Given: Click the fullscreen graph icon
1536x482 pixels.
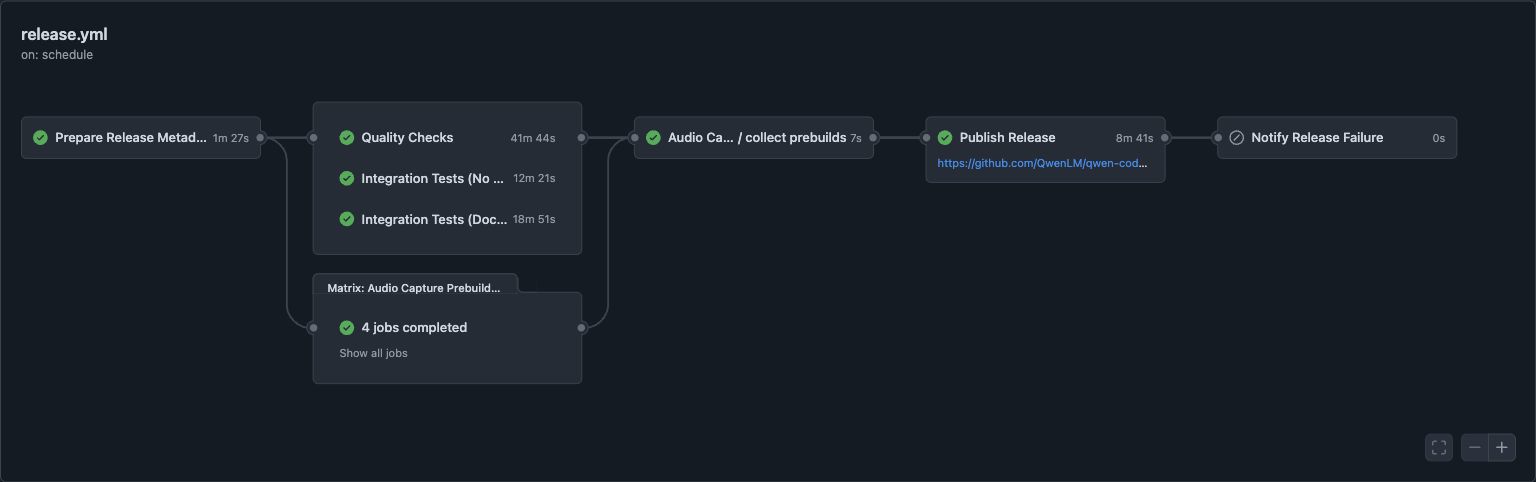Looking at the screenshot, I should 1439,447.
